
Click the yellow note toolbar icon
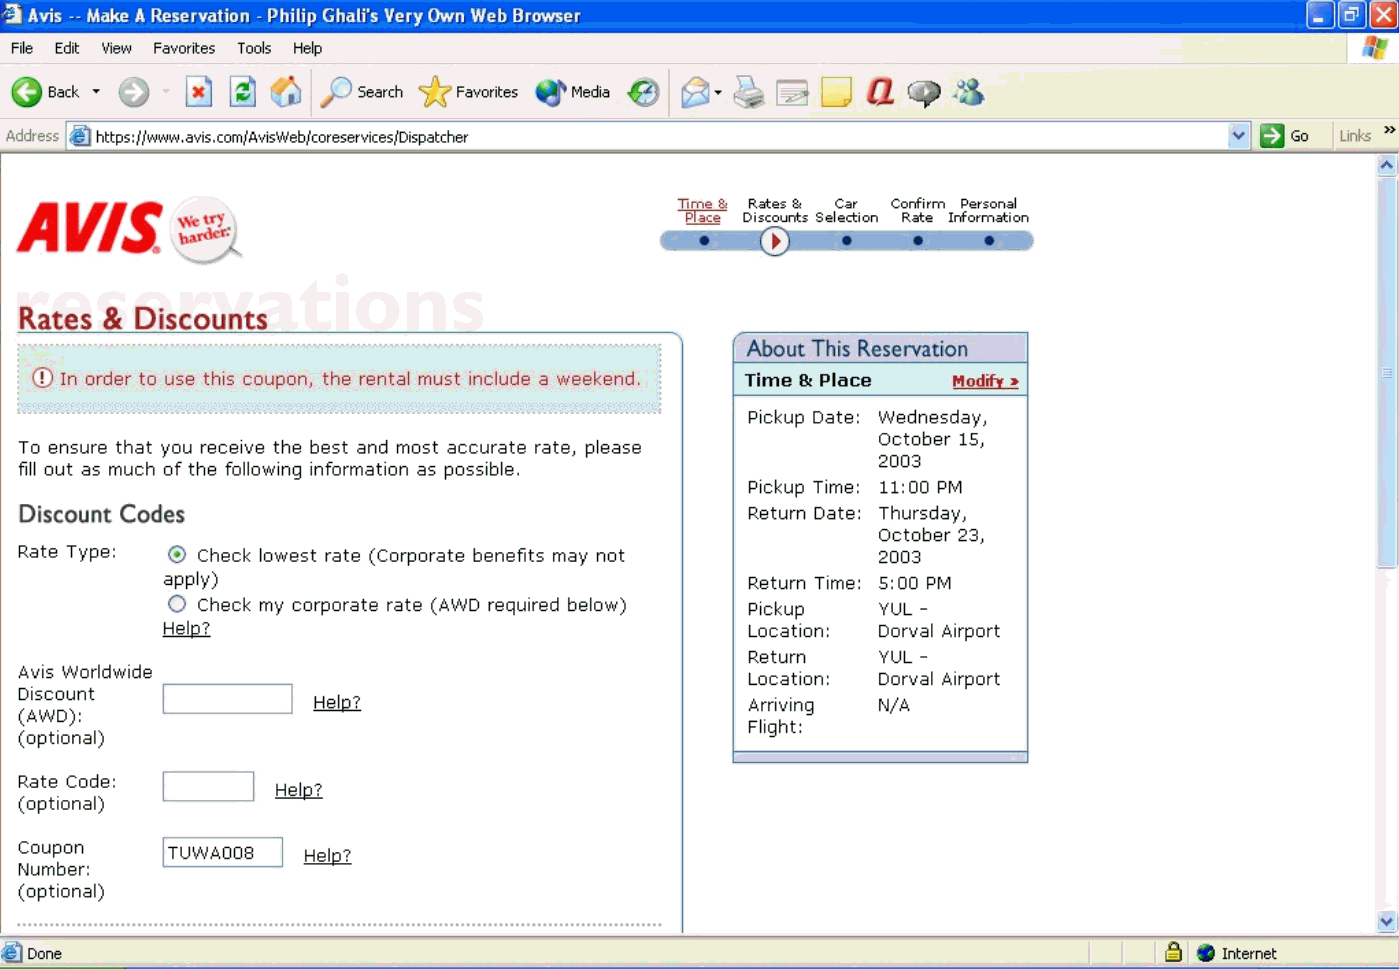click(836, 92)
